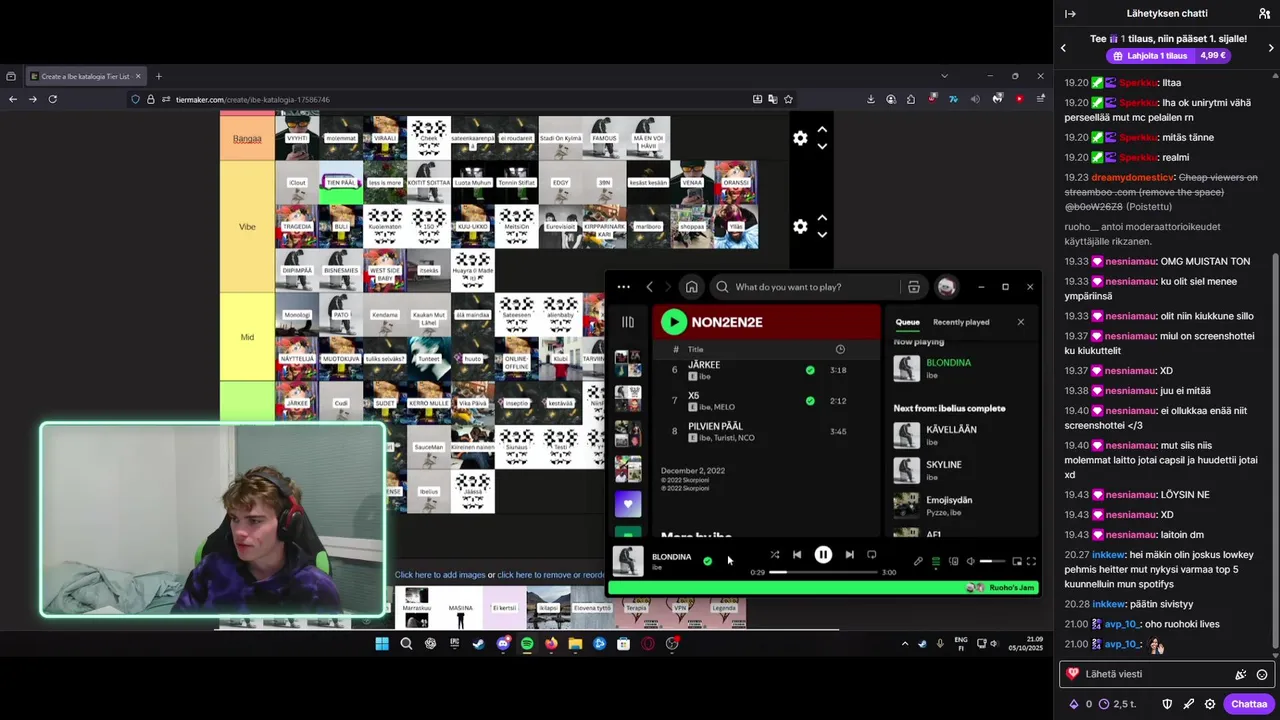1280x720 pixels.
Task: Toggle saved checkmark next to BLONDINA in player
Action: click(707, 561)
